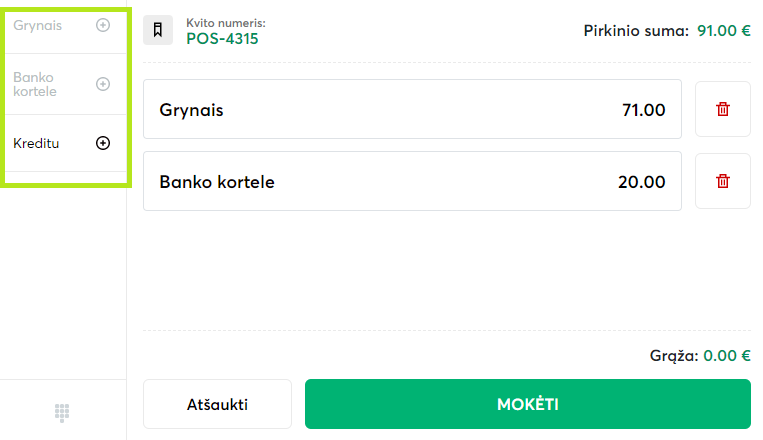Edit the Grynais amount 71.00
Screen dimensions: 763x440
(x=643, y=110)
